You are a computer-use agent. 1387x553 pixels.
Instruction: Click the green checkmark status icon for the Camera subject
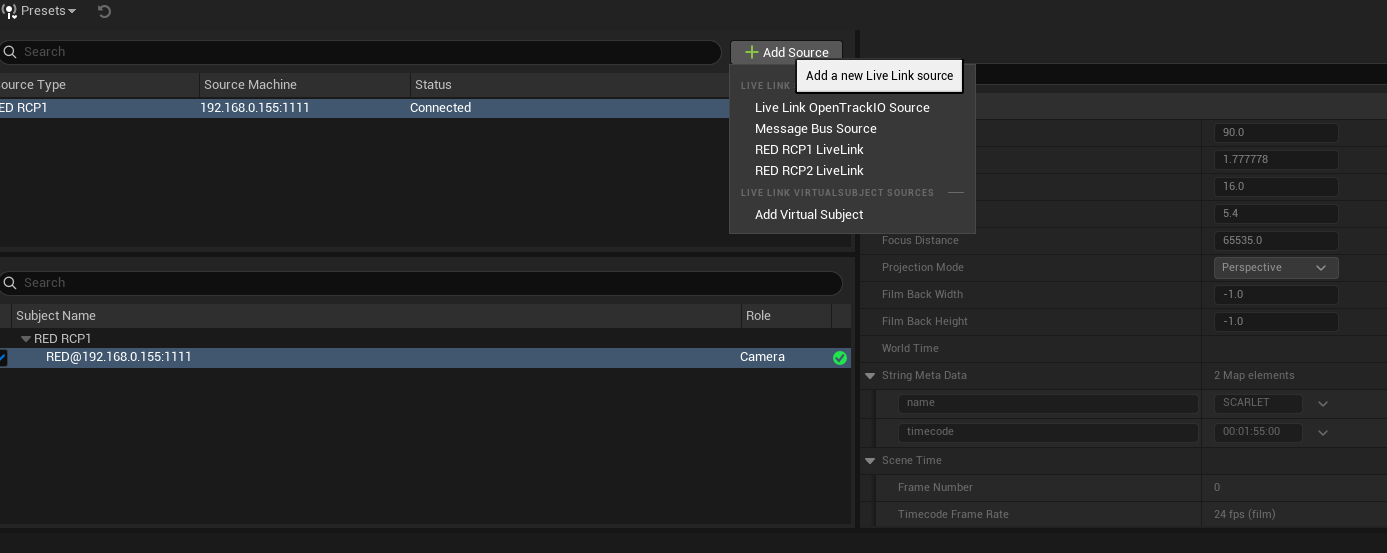coord(840,358)
